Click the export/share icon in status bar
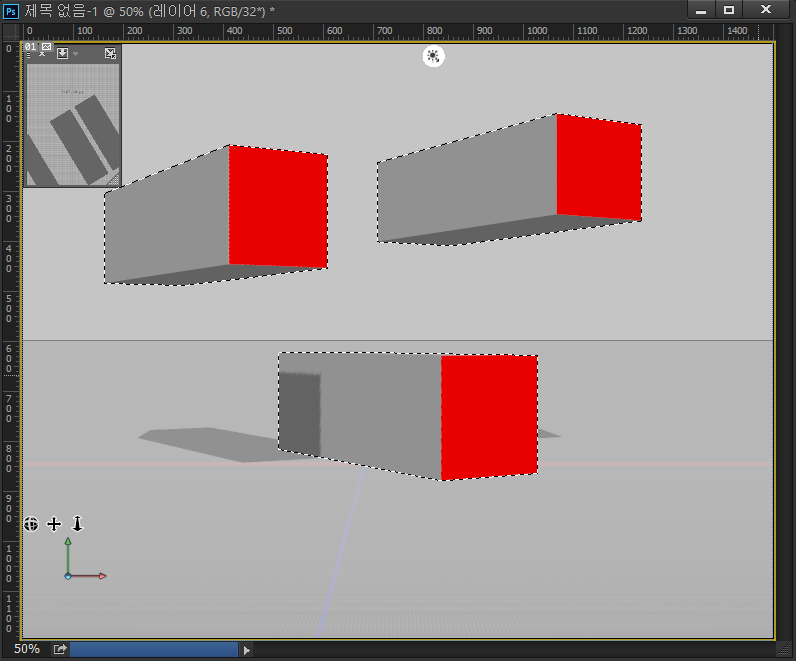This screenshot has height=661, width=796. pyautogui.click(x=60, y=649)
